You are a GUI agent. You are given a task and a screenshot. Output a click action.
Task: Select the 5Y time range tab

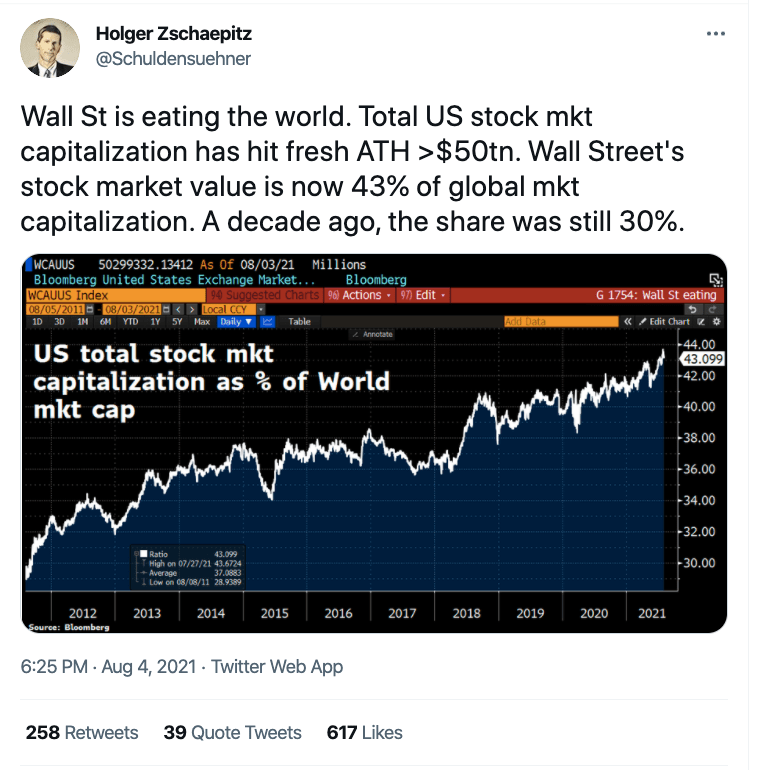tap(177, 322)
